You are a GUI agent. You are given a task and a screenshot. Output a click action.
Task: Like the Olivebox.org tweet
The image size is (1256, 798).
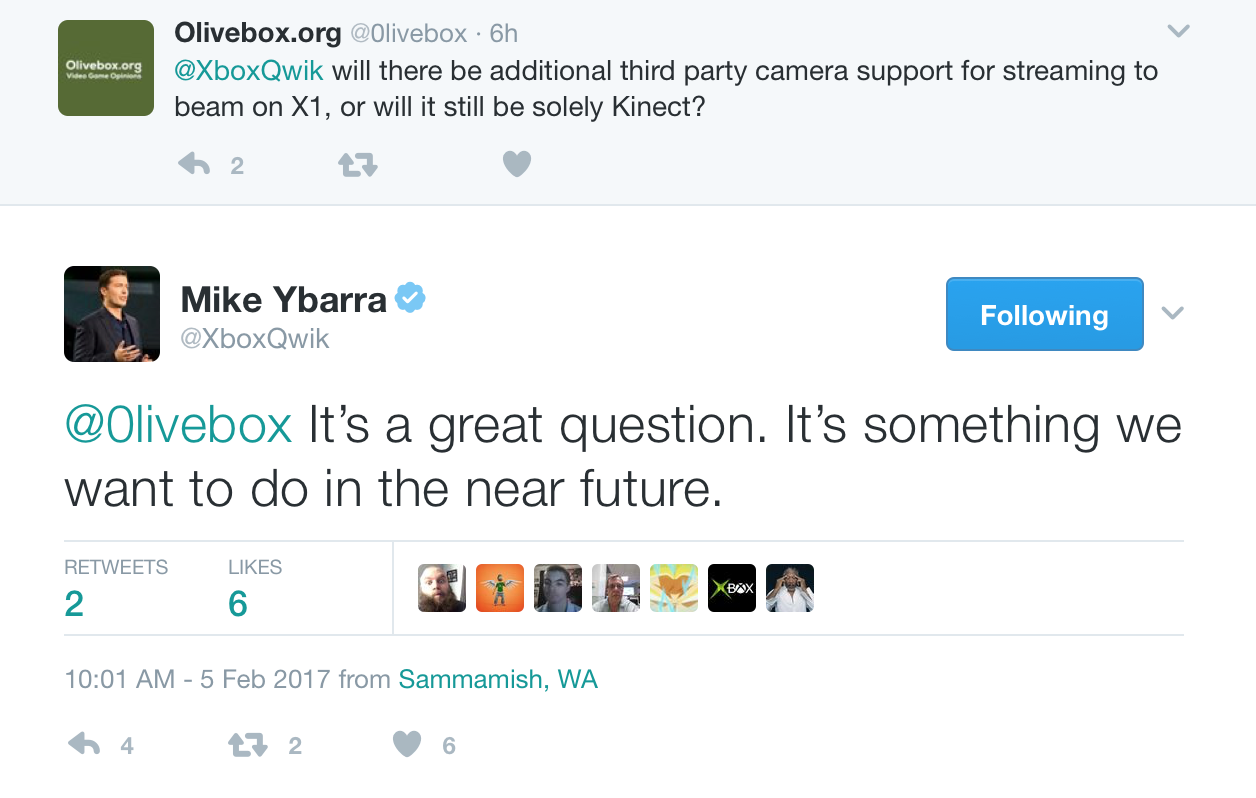(x=516, y=164)
